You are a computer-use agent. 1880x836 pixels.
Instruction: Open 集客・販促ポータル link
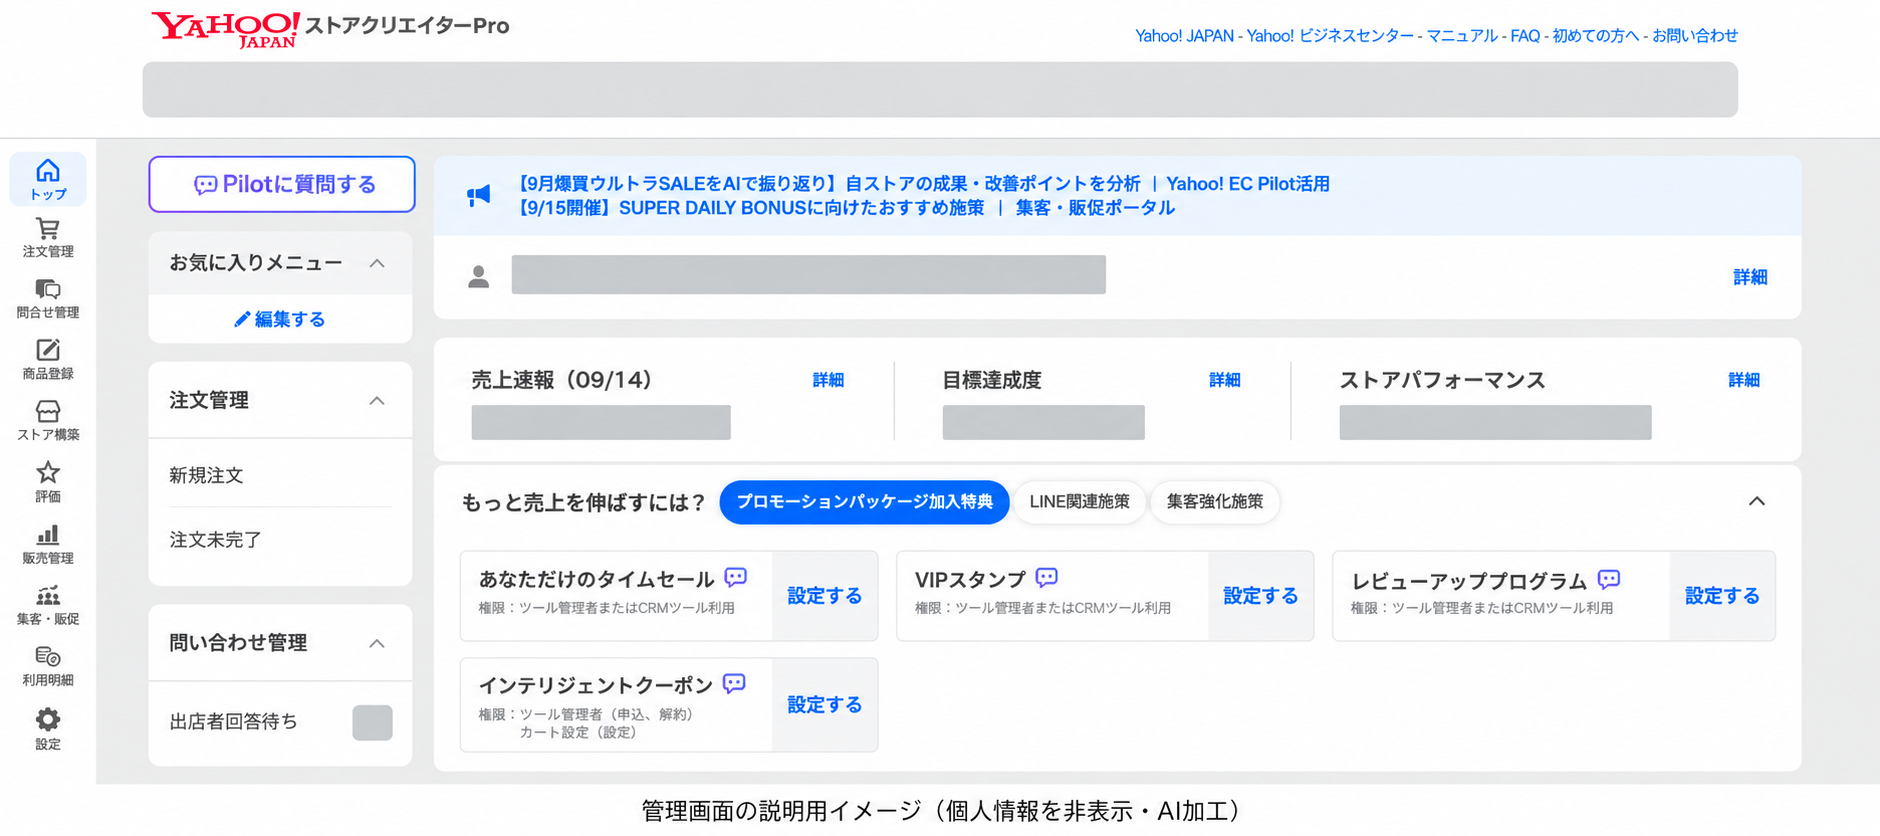point(1095,208)
